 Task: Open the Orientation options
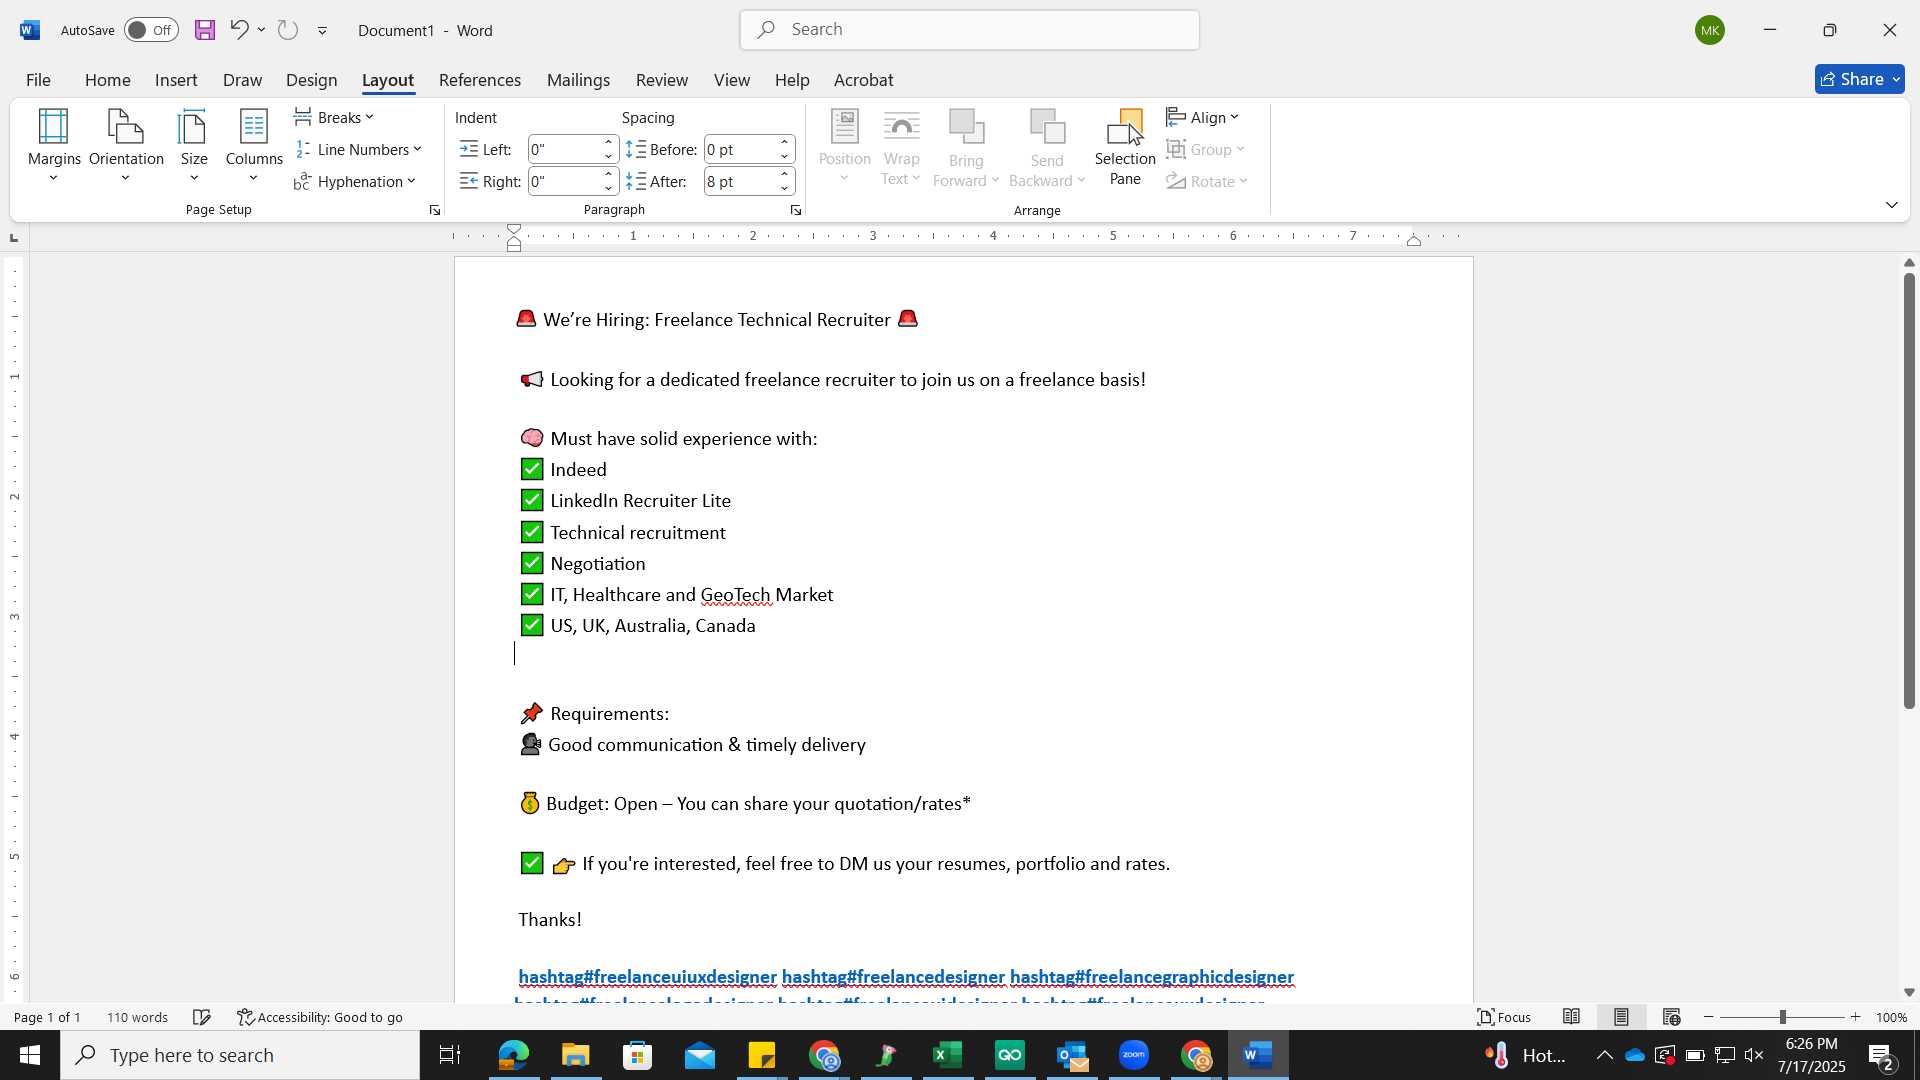tap(126, 146)
